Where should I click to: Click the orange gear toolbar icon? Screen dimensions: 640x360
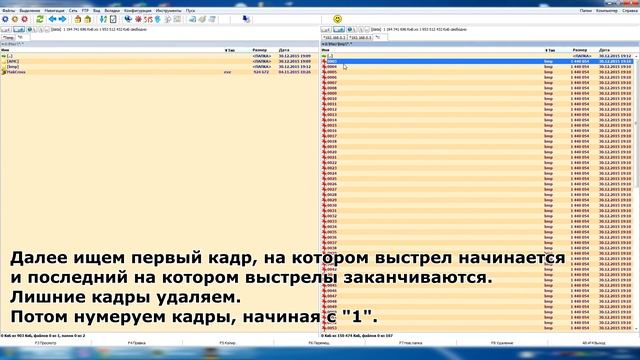[15, 19]
